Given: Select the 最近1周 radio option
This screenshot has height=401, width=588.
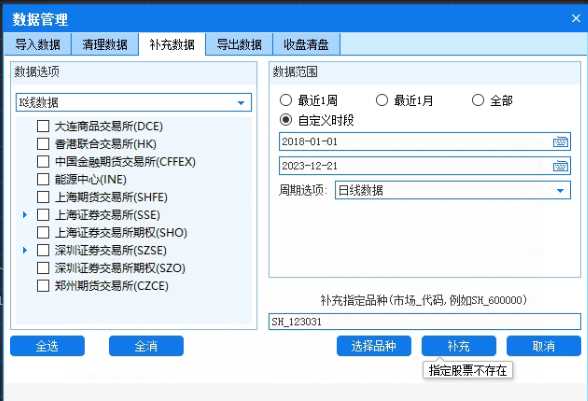Looking at the screenshot, I should point(286,100).
